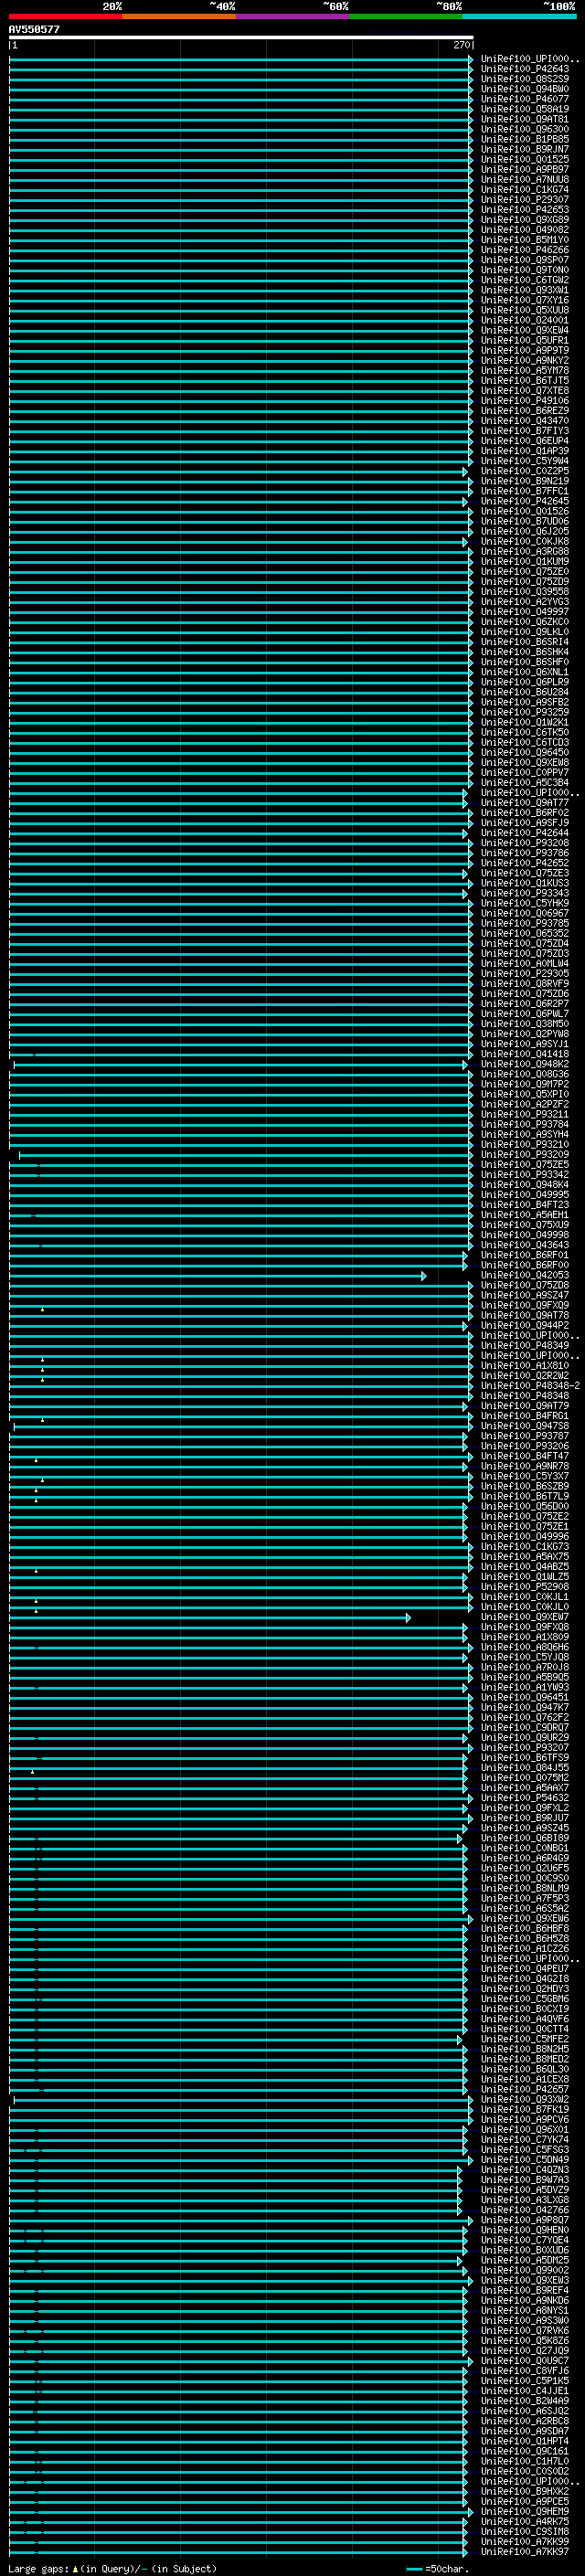
Task: Select hit label UniRef100_Q1KUS3
Action: pyautogui.click(x=525, y=882)
